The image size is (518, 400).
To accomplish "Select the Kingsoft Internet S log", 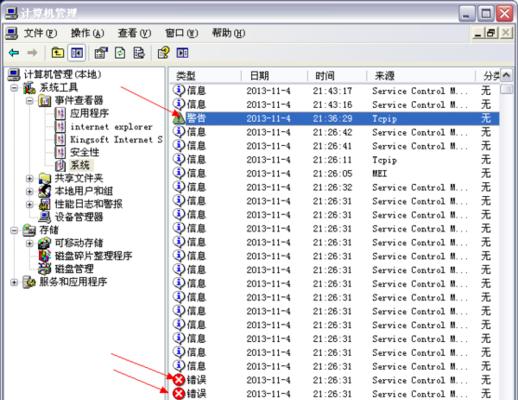I will tap(116, 139).
